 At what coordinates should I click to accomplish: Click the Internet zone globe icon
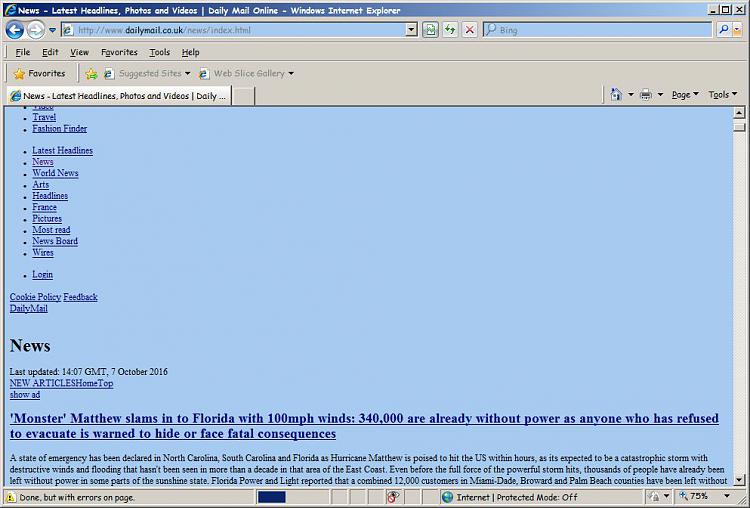(447, 497)
